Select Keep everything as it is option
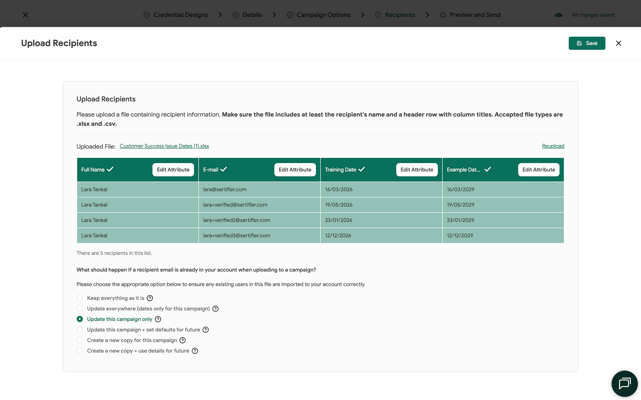Viewport: 641px width, 400px height. click(80, 298)
